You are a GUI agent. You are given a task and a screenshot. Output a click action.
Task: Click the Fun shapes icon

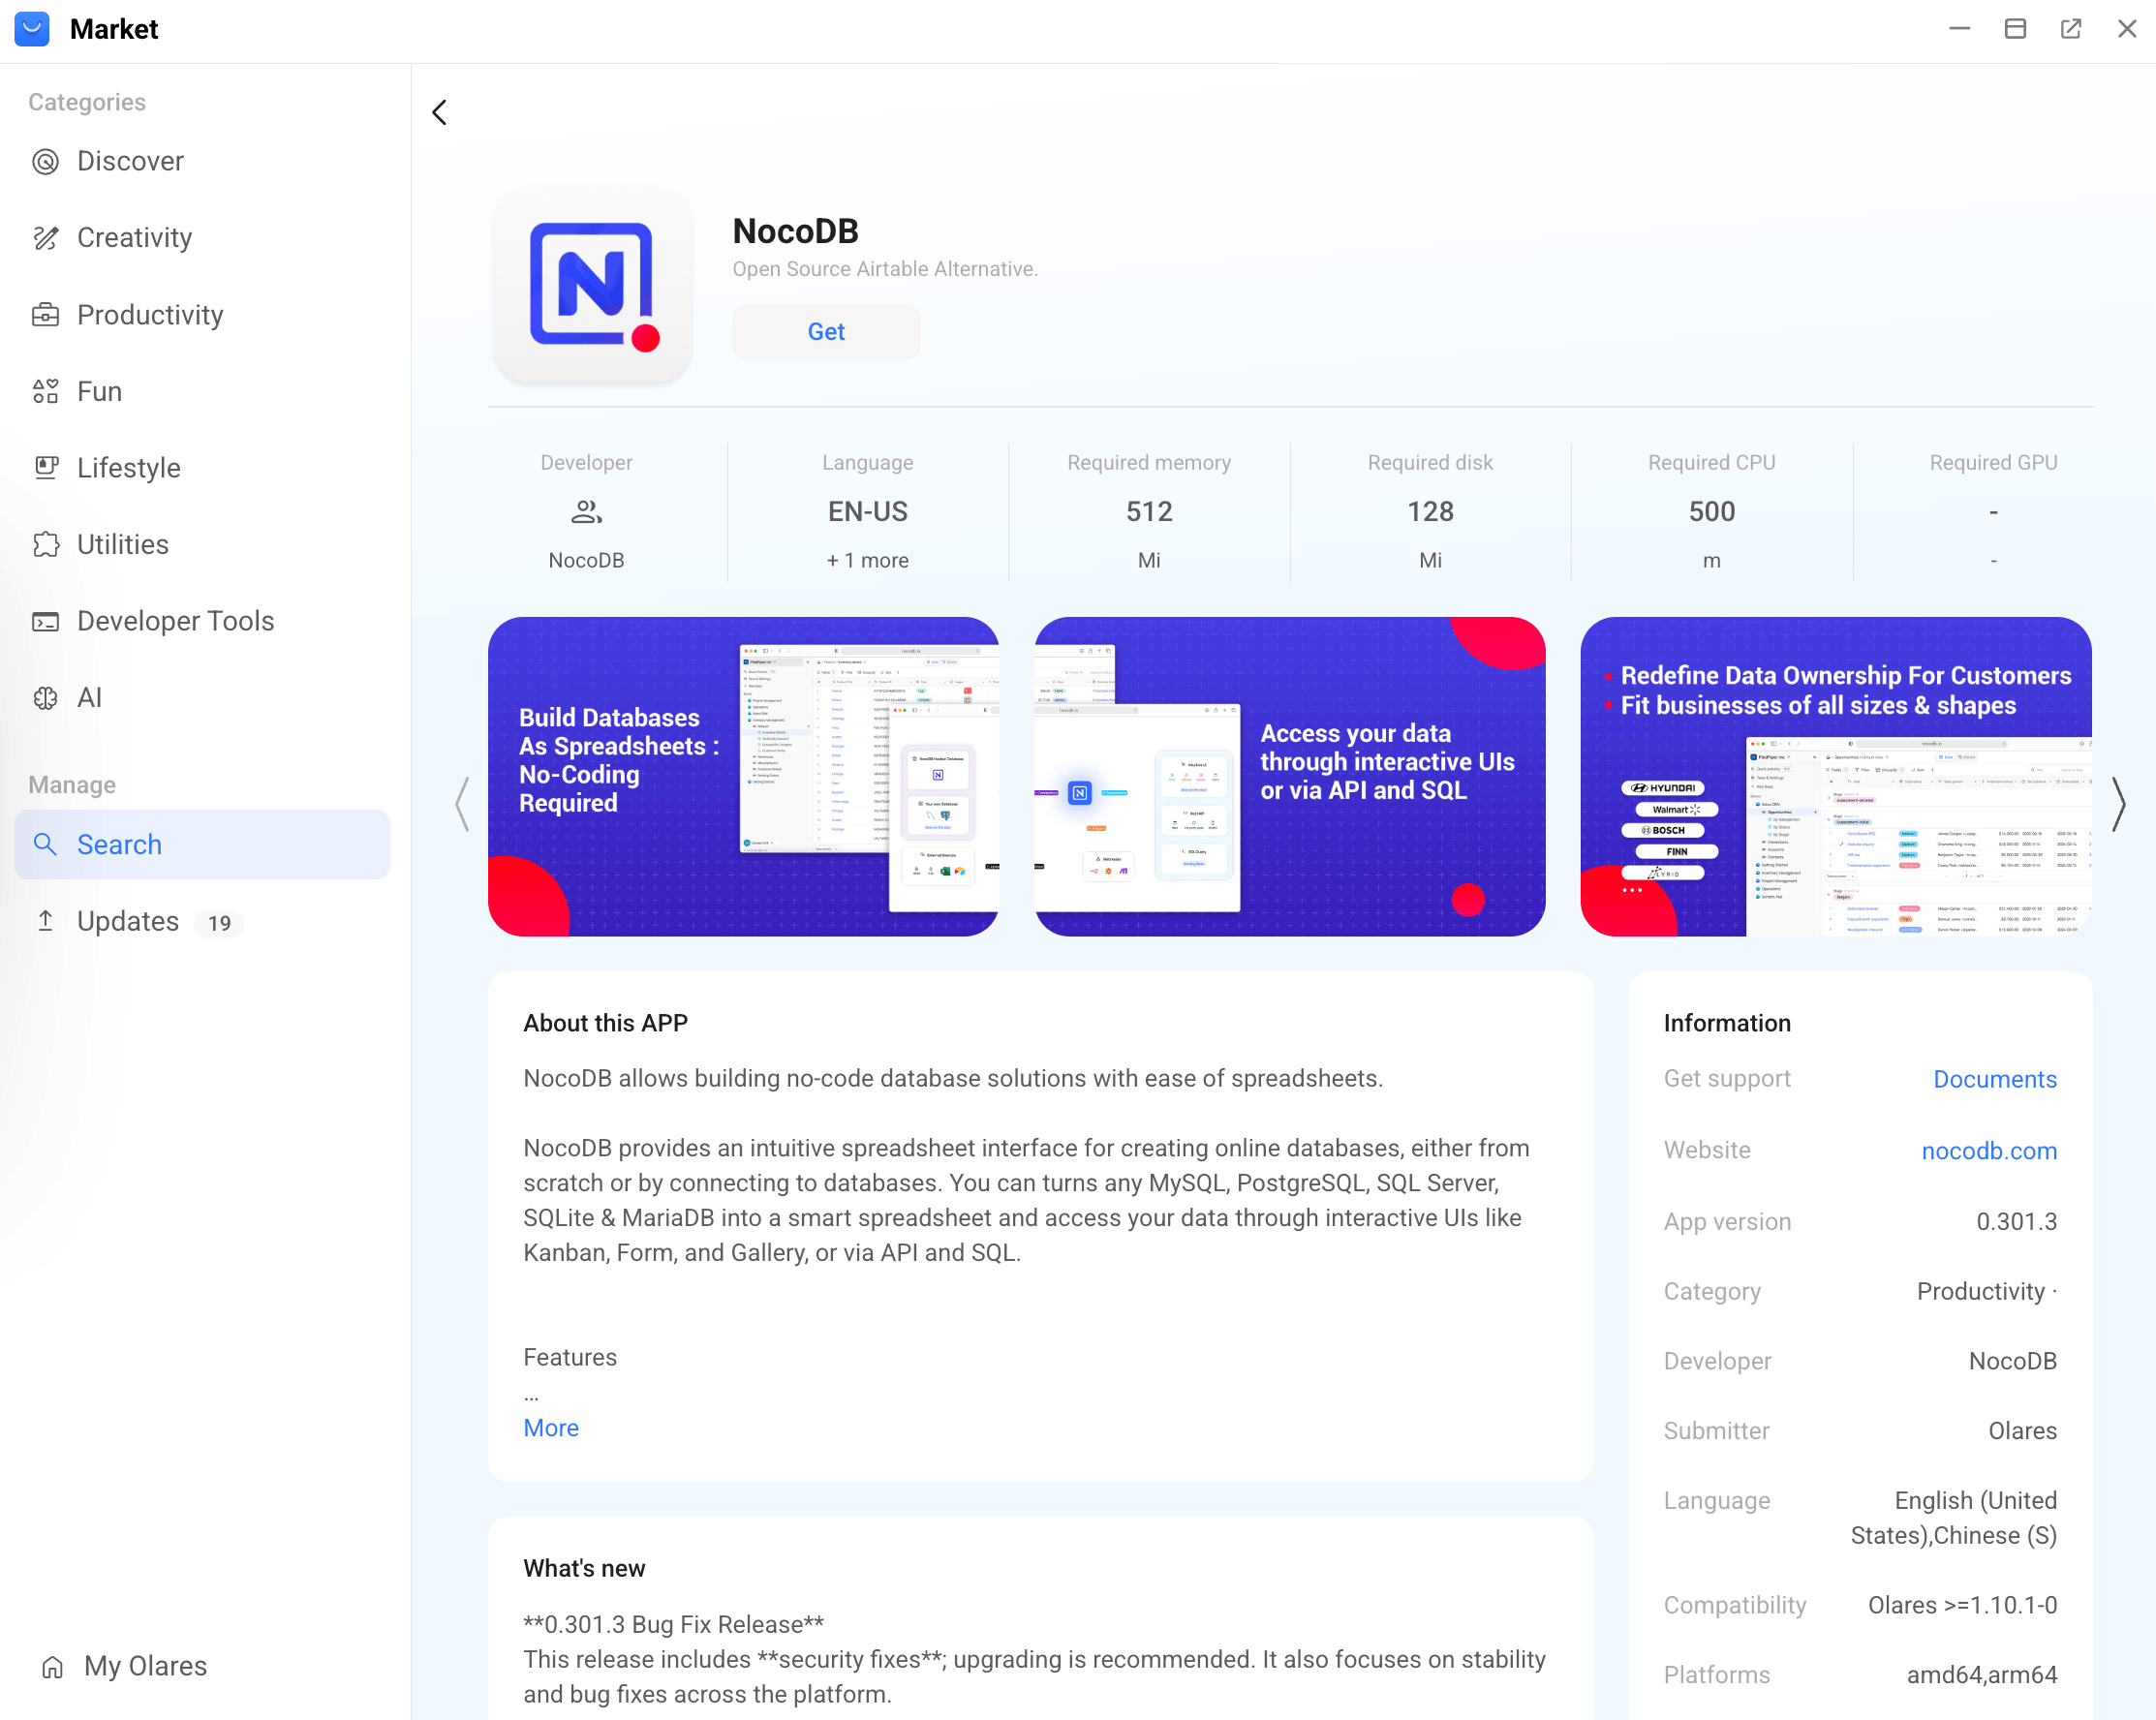46,391
